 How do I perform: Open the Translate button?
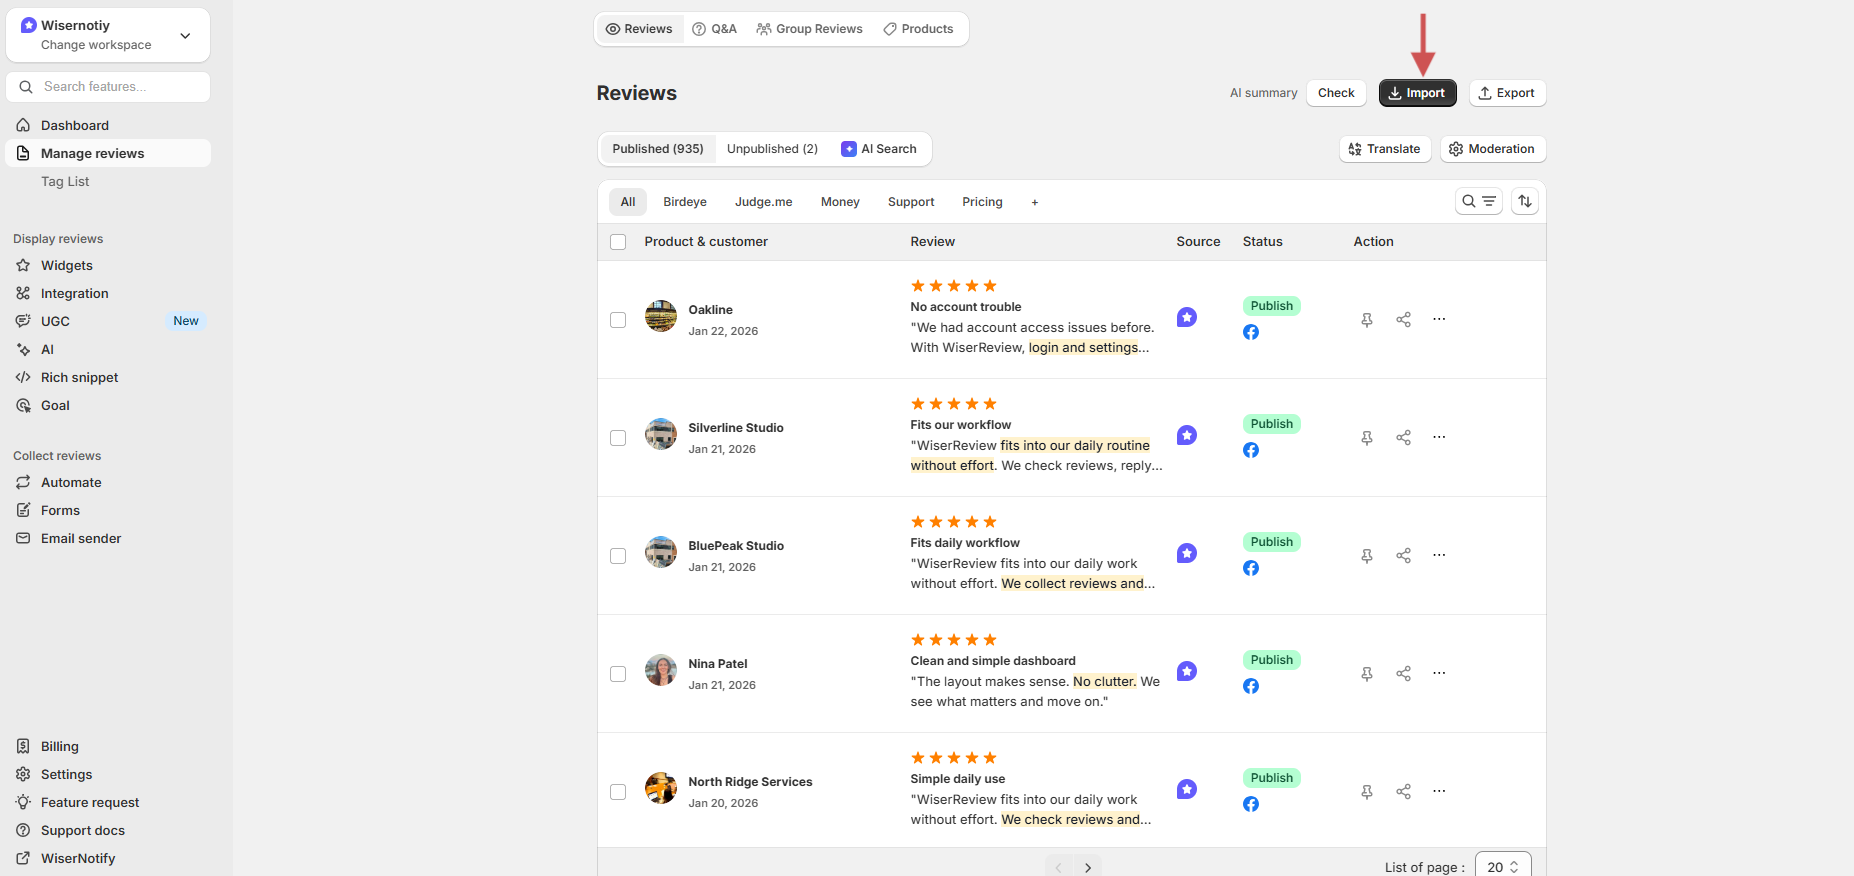pos(1385,149)
